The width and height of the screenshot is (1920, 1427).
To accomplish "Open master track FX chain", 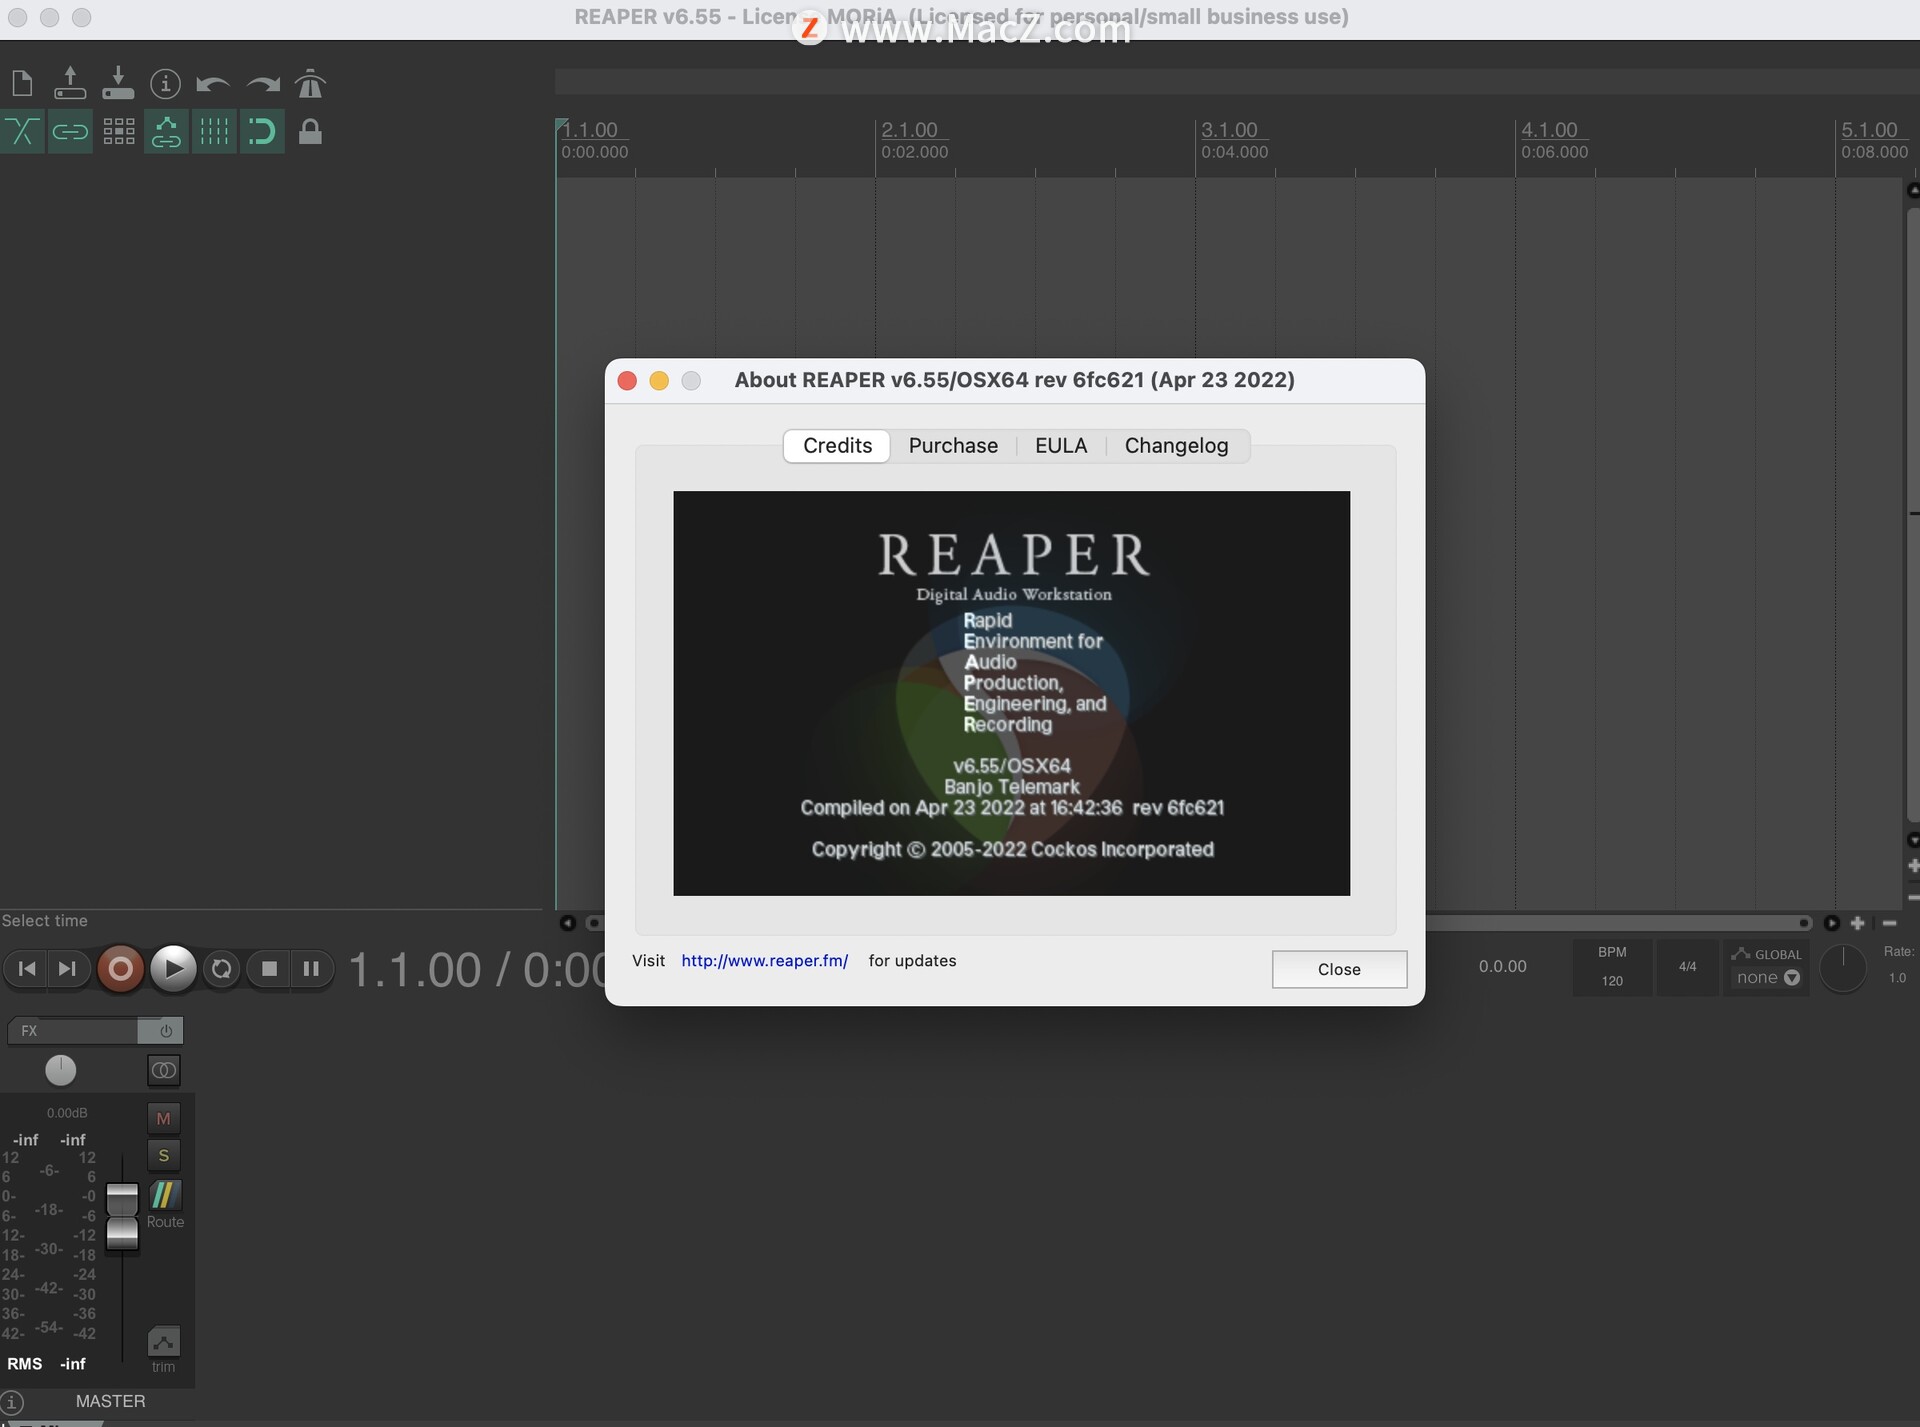I will point(72,1031).
